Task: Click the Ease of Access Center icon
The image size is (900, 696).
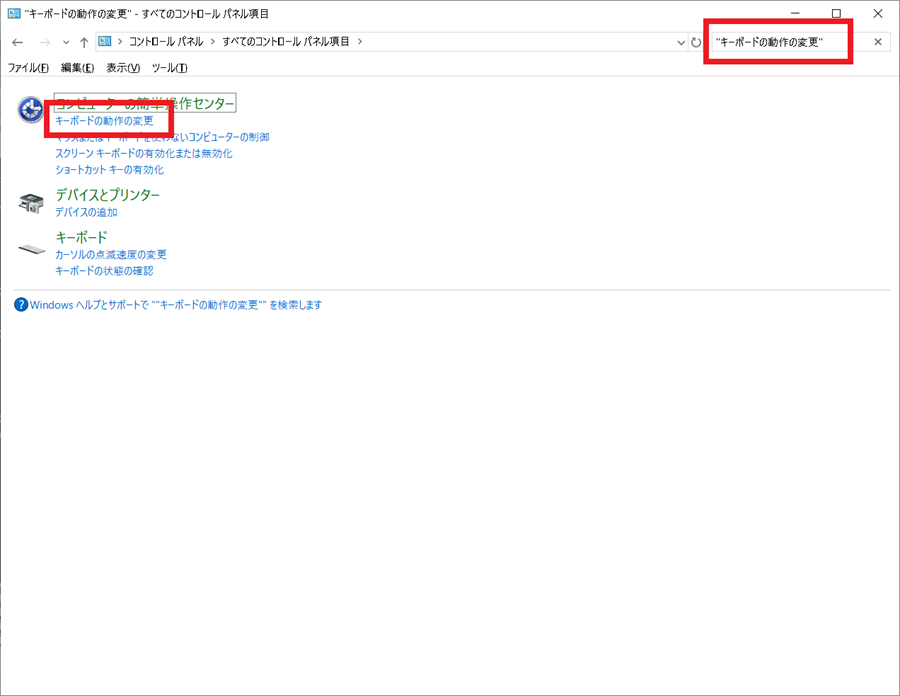Action: click(x=31, y=110)
